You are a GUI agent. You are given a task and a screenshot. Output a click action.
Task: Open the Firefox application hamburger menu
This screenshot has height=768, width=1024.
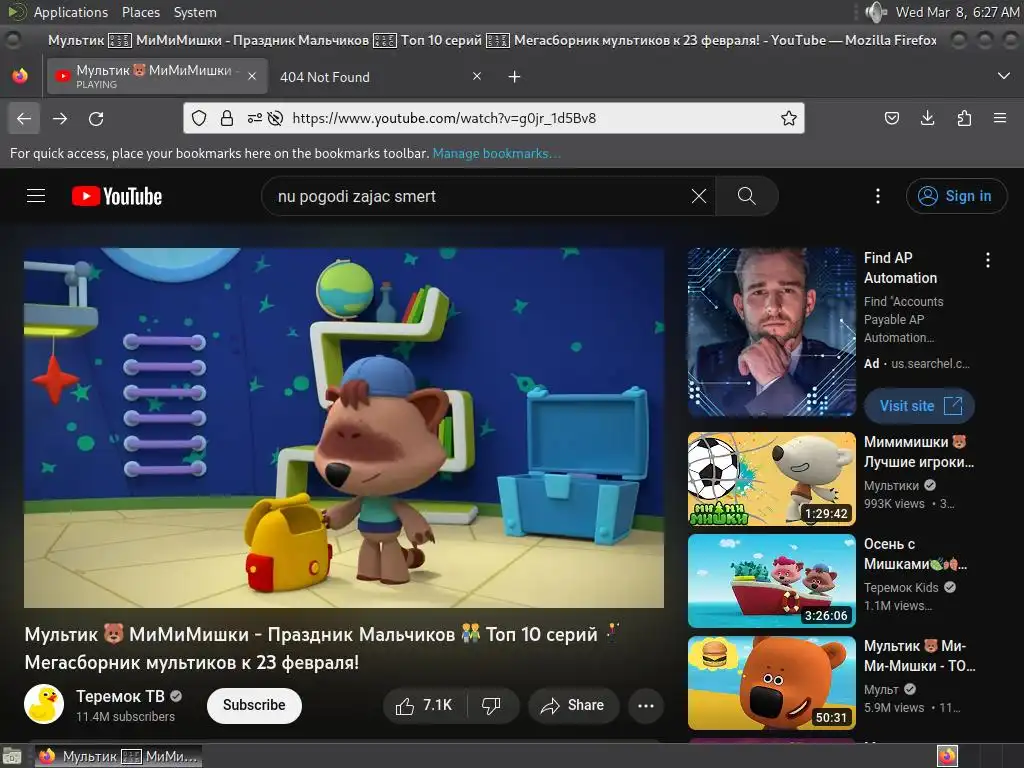[x=1000, y=118]
